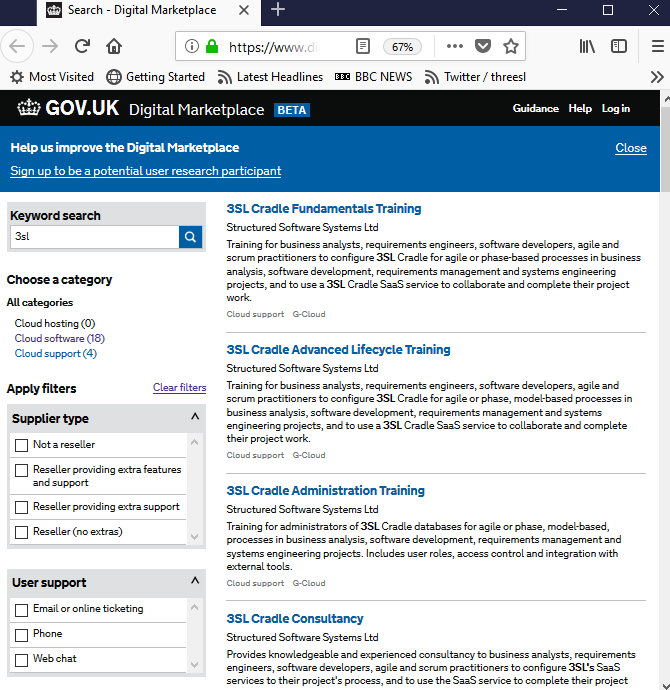Open the page actions three-dot menu
Viewport: 670px width, 690px height.
click(x=454, y=46)
